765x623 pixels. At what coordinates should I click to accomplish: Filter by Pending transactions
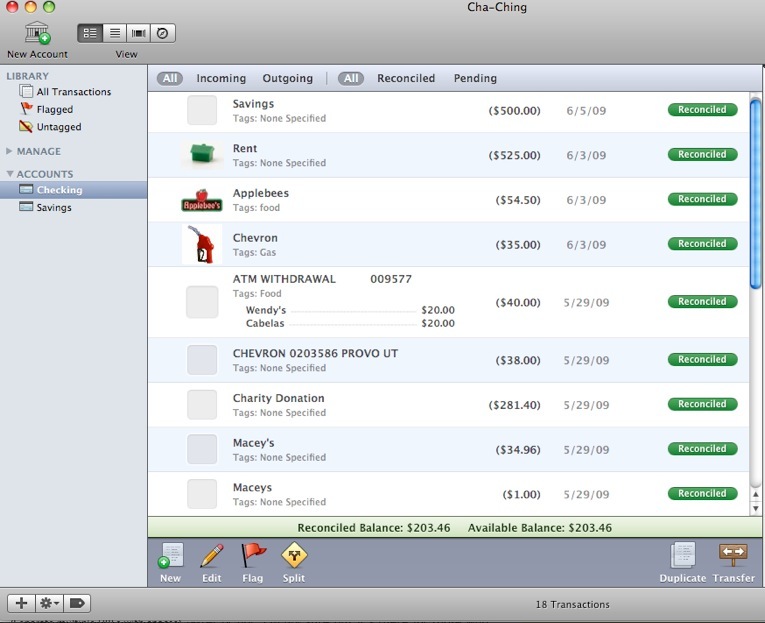coord(475,78)
